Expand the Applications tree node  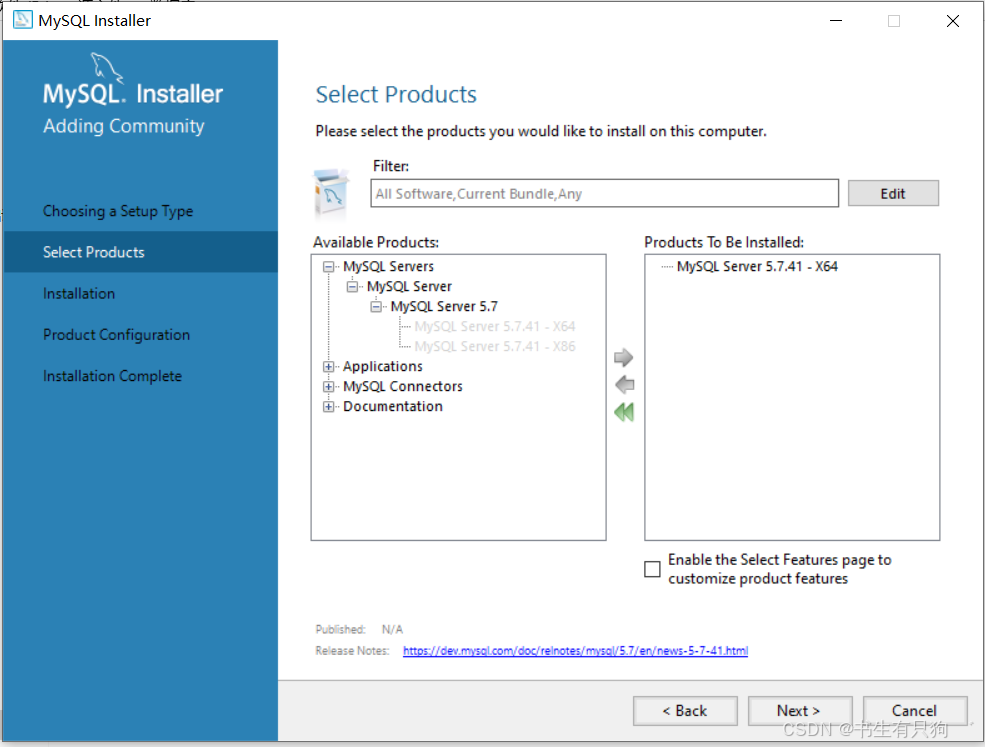pyautogui.click(x=328, y=367)
